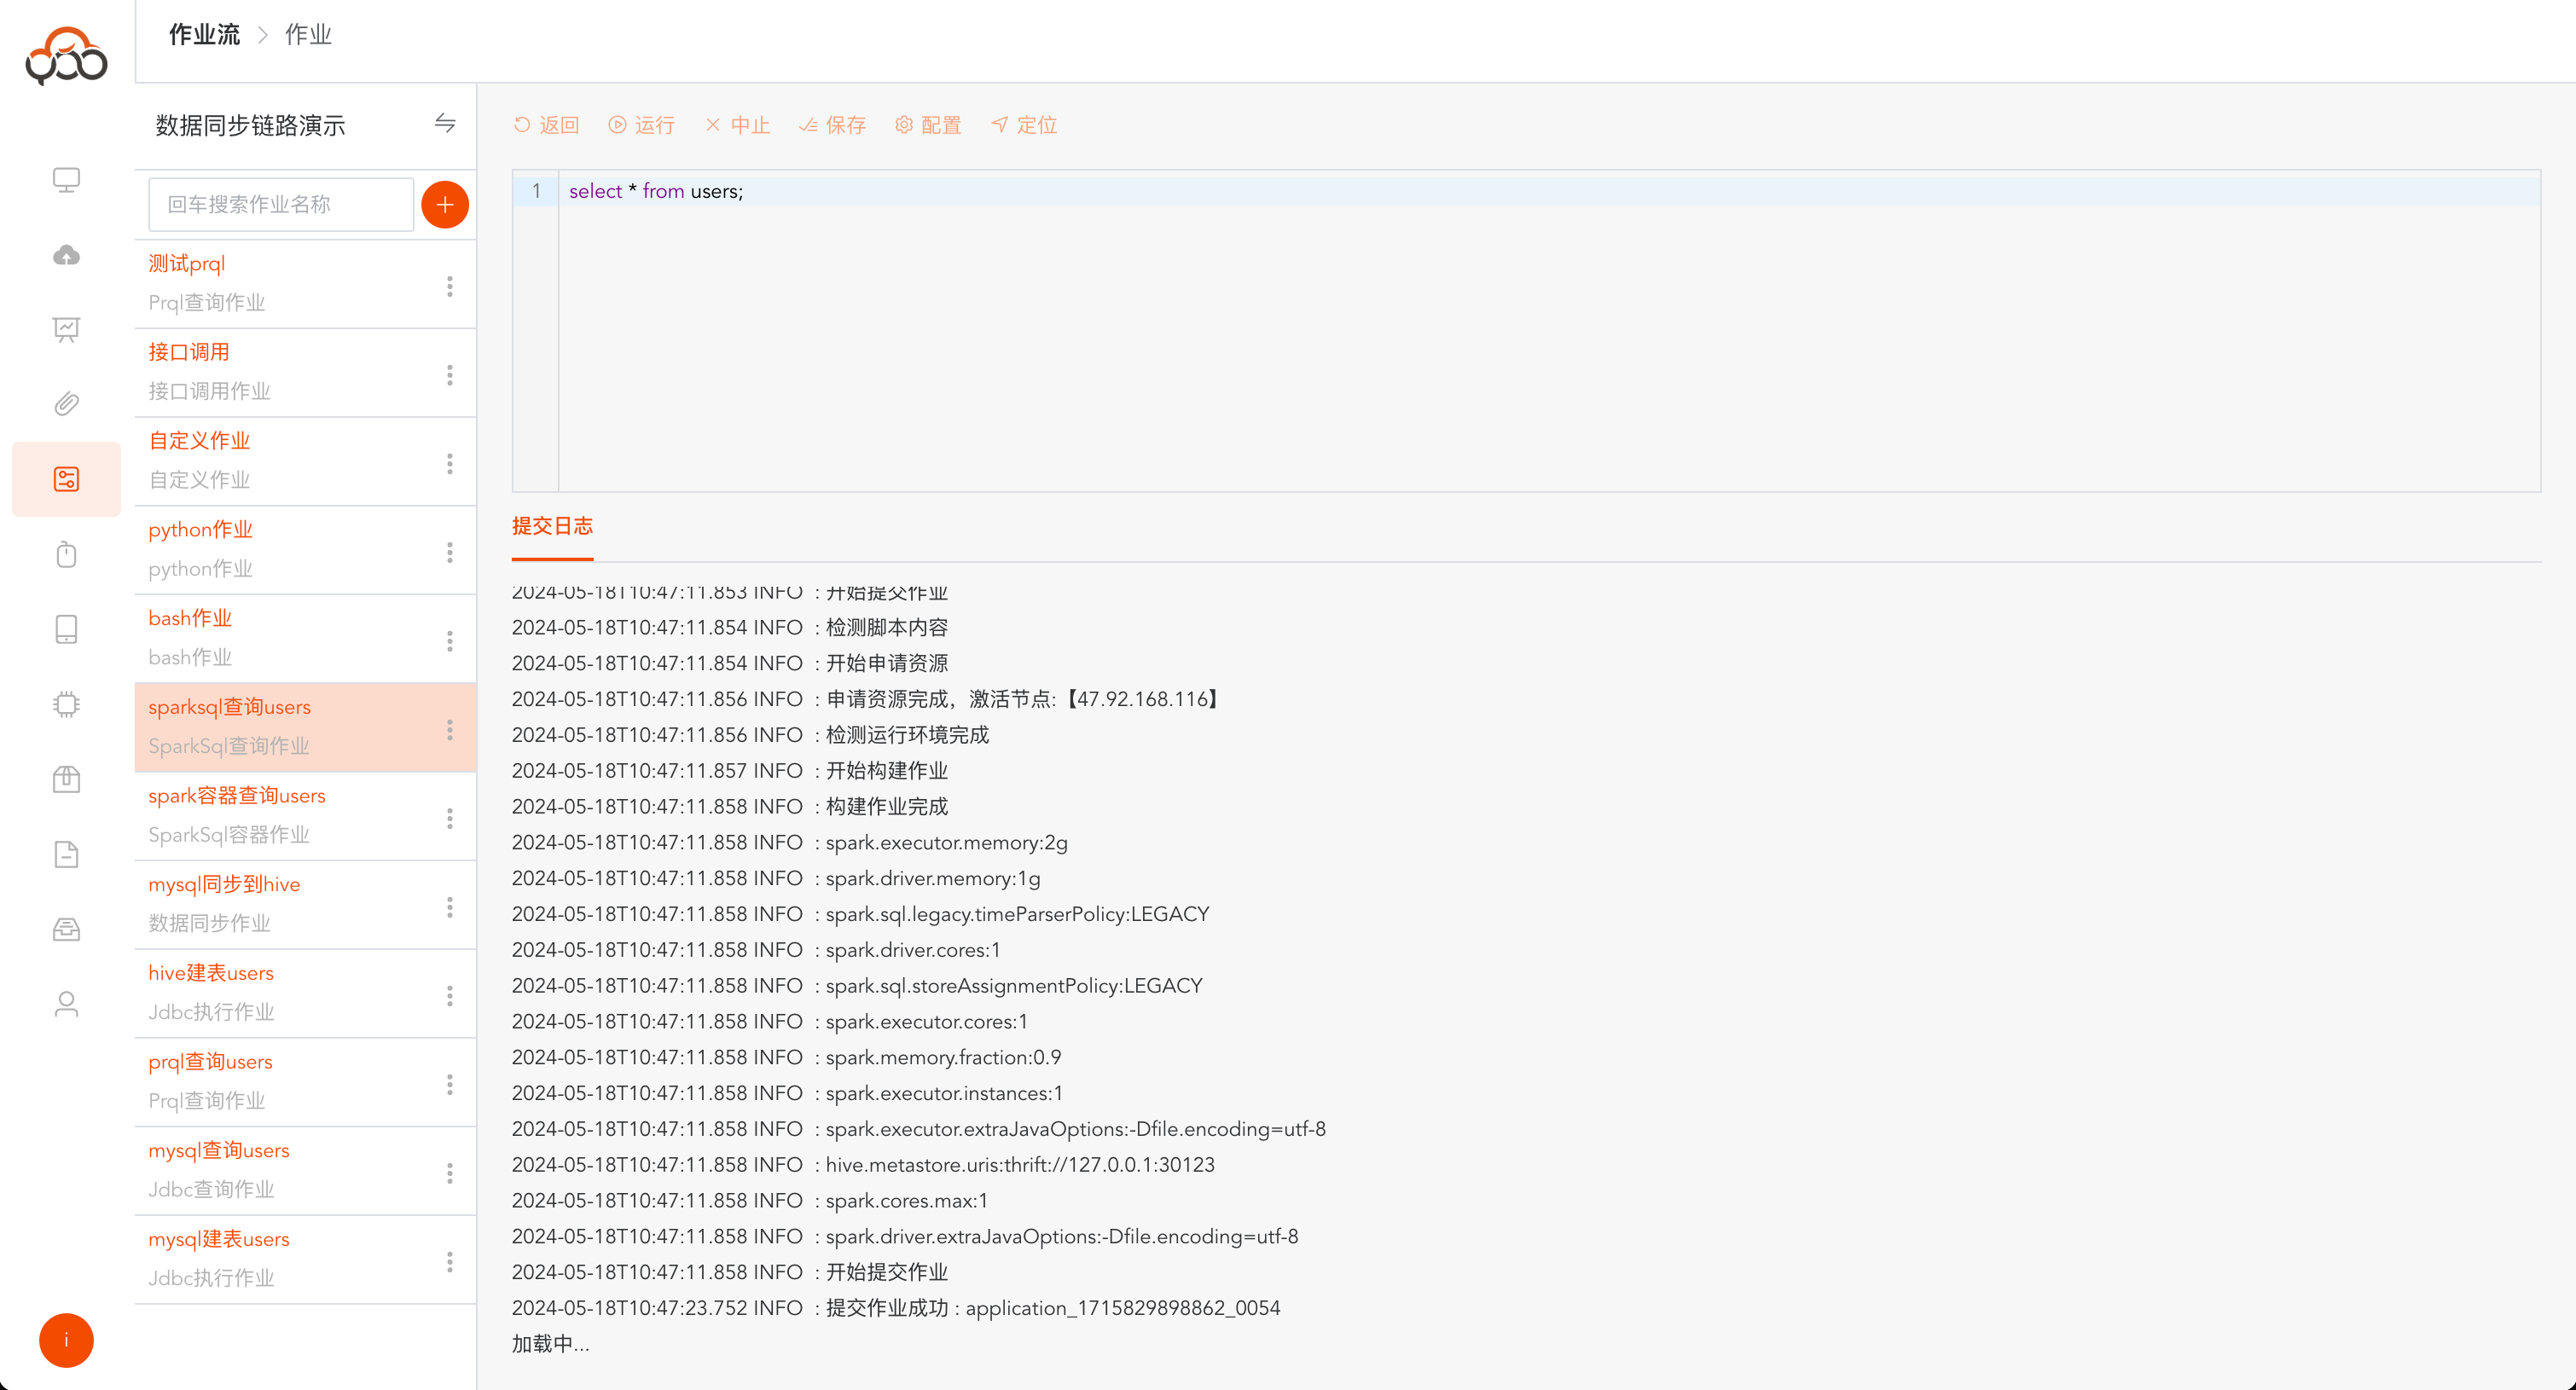The image size is (2576, 1390).
Task: Open the user profile sidebar icon
Action: click(x=66, y=1004)
